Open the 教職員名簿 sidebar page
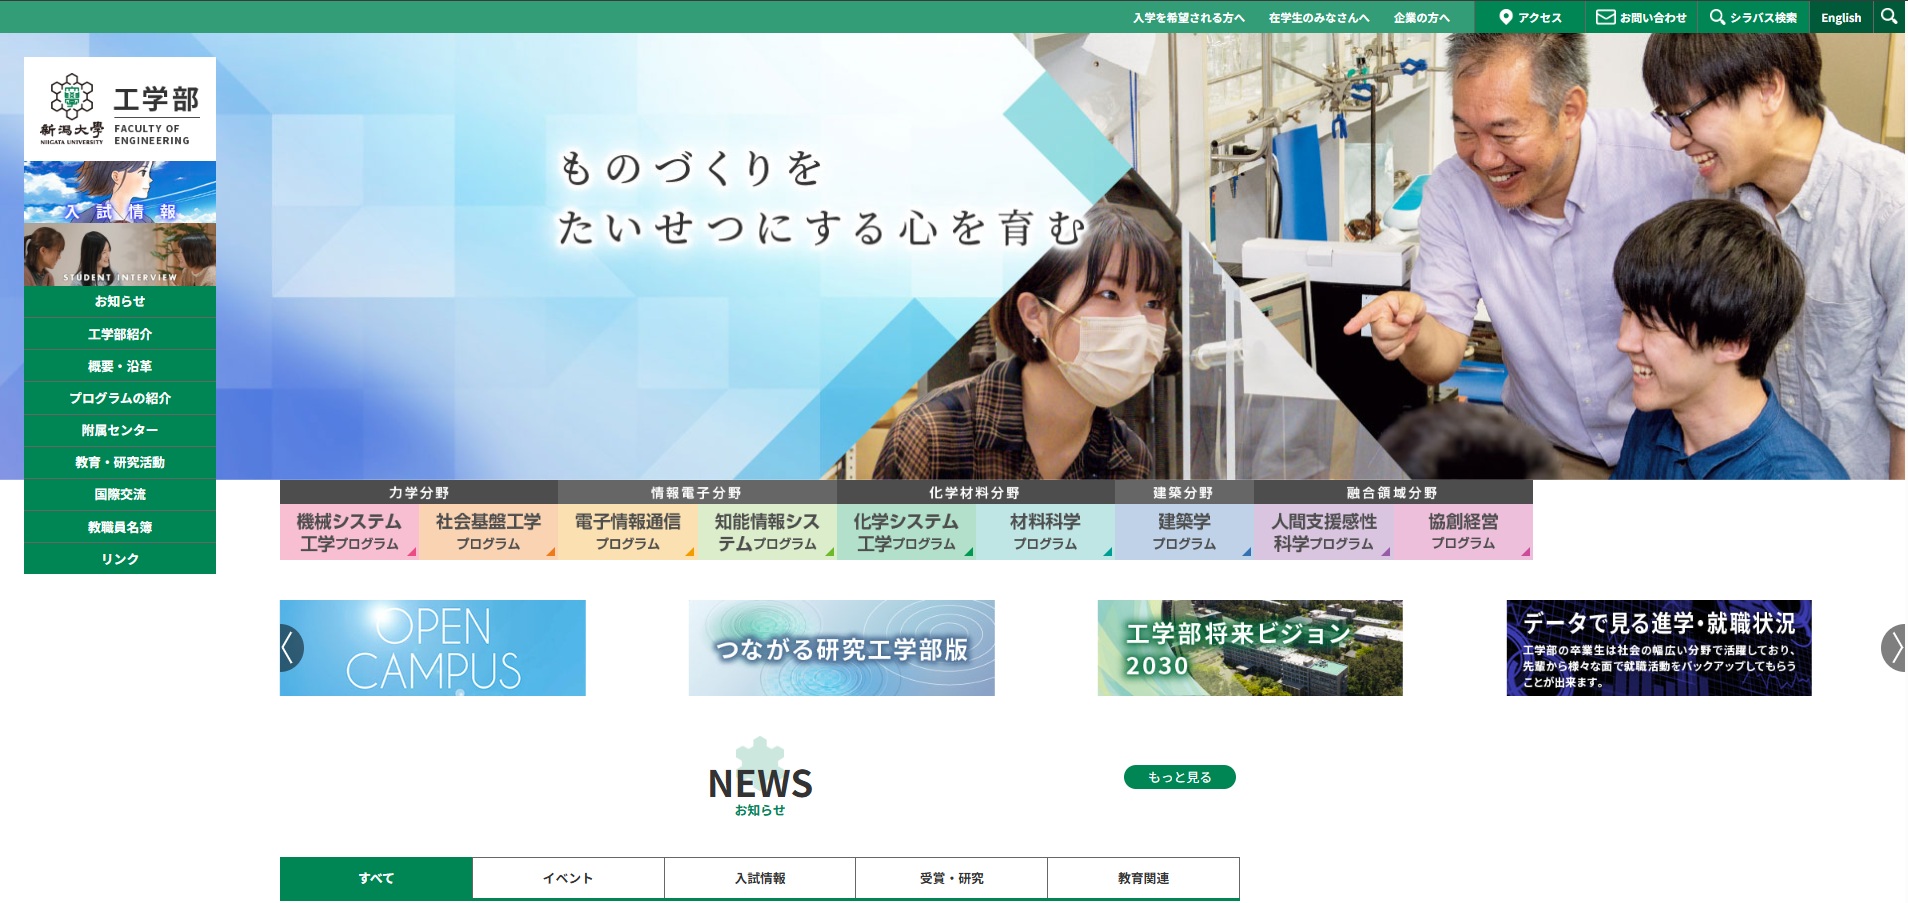The width and height of the screenshot is (1908, 903). point(119,526)
